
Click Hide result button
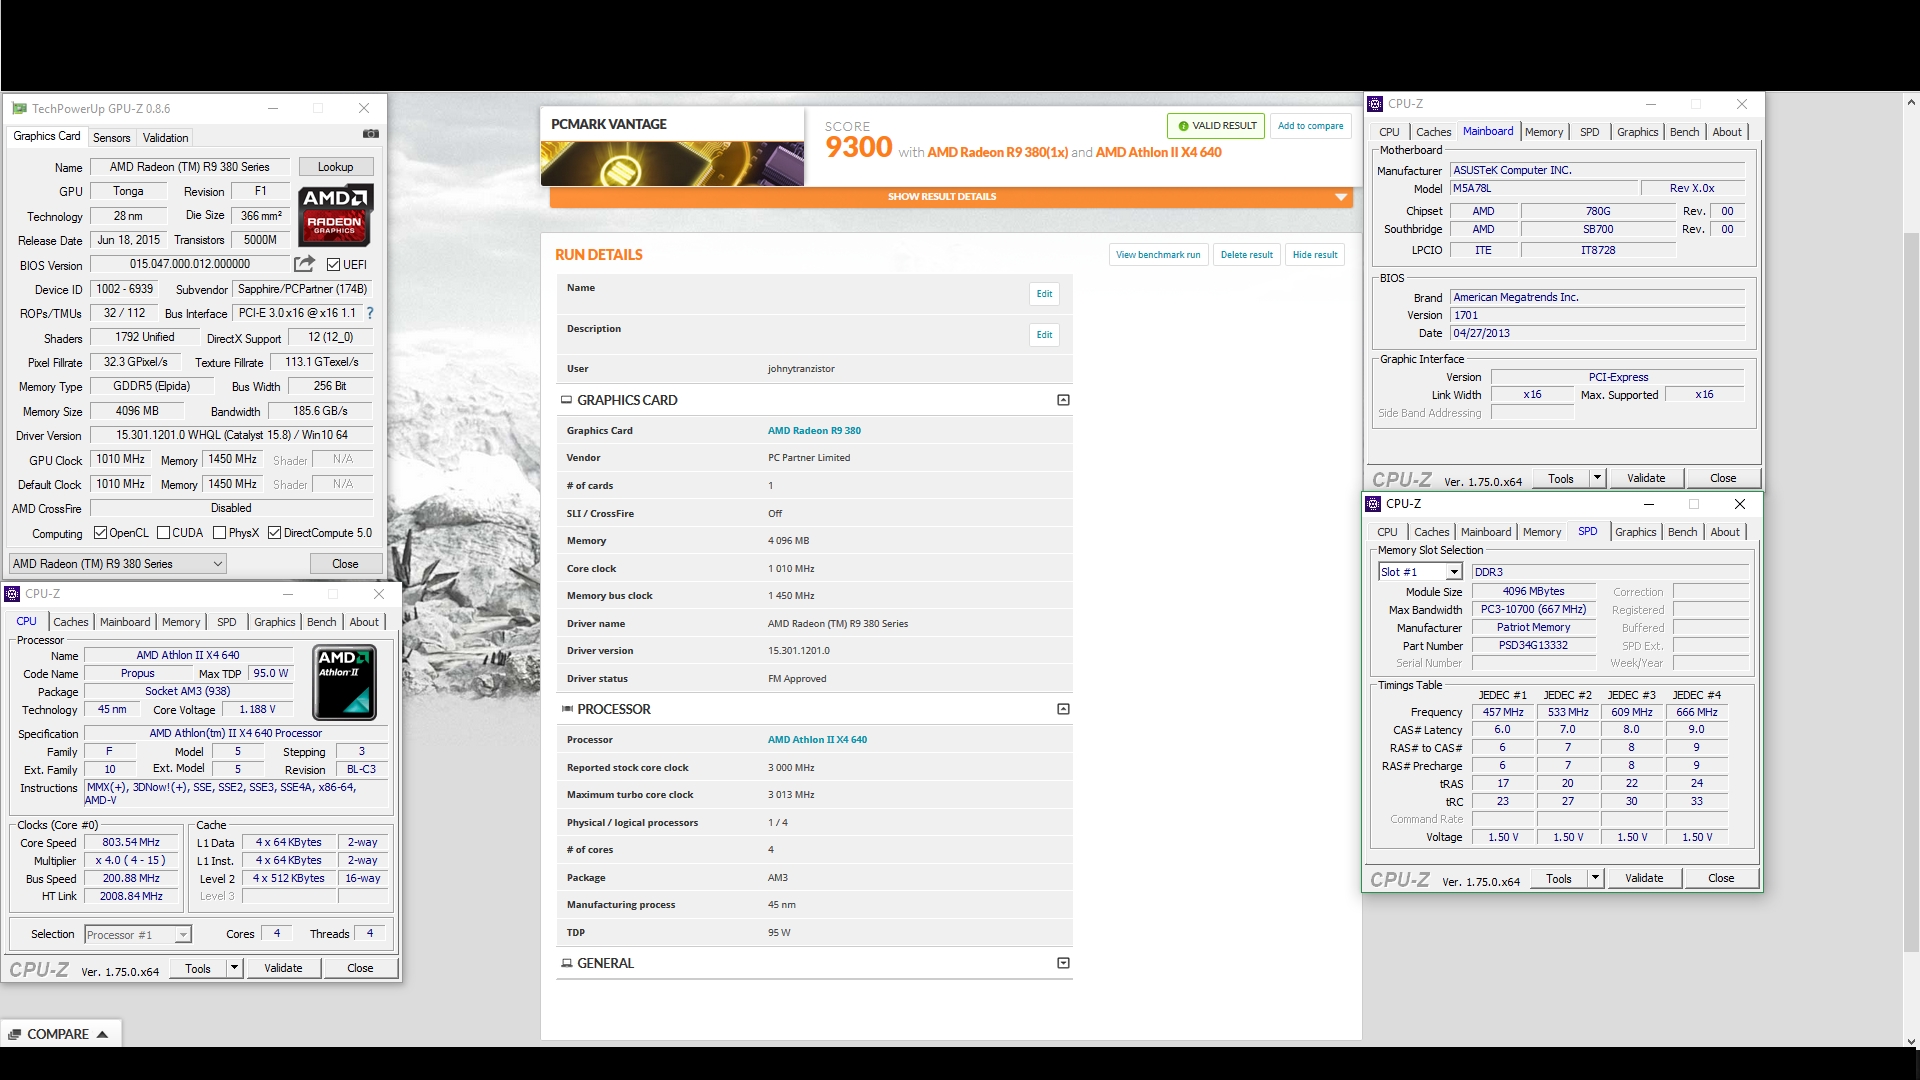click(x=1314, y=255)
